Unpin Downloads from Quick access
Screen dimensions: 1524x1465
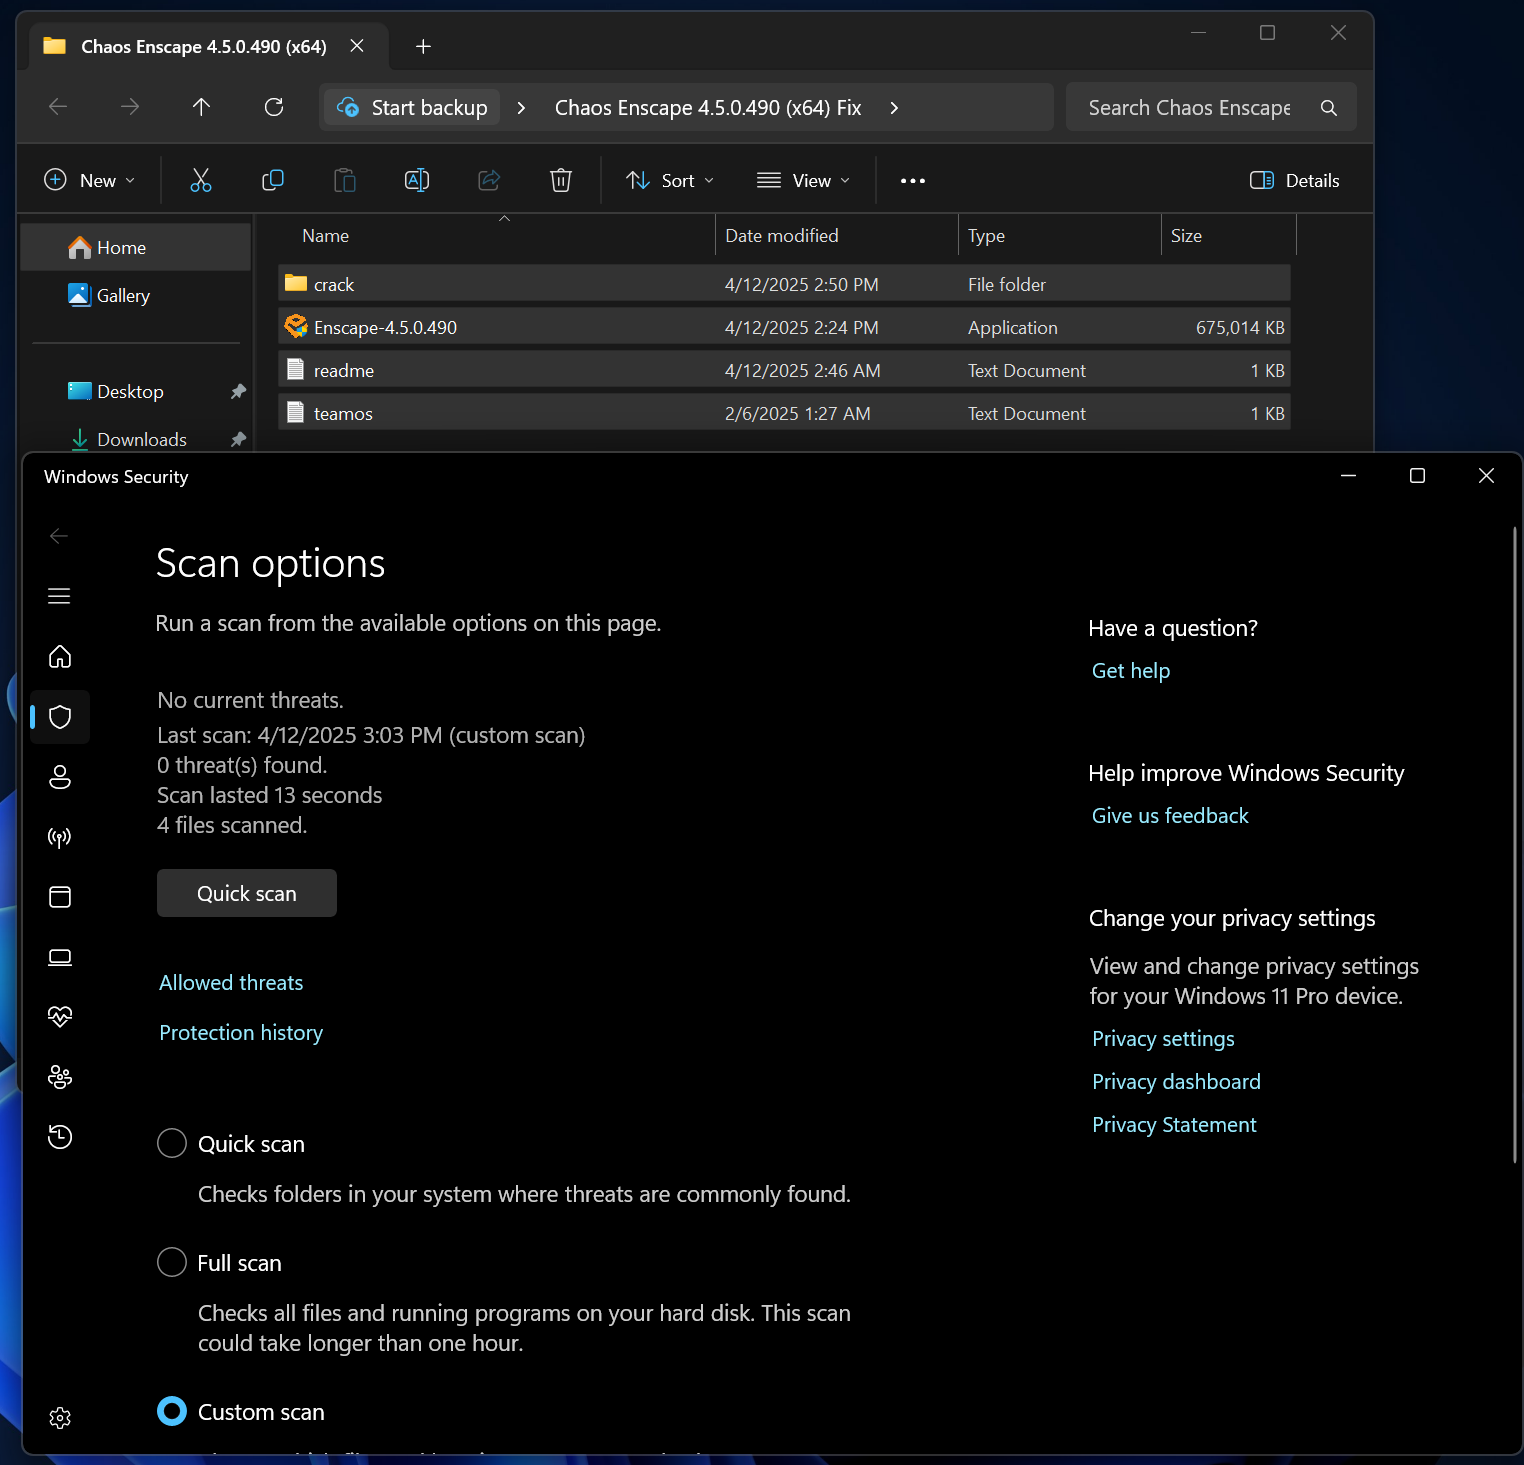pos(238,439)
